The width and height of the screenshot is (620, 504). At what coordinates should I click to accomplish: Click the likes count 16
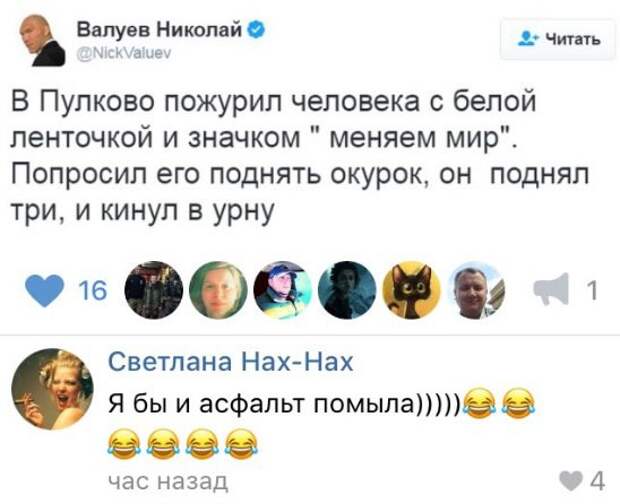pyautogui.click(x=93, y=291)
